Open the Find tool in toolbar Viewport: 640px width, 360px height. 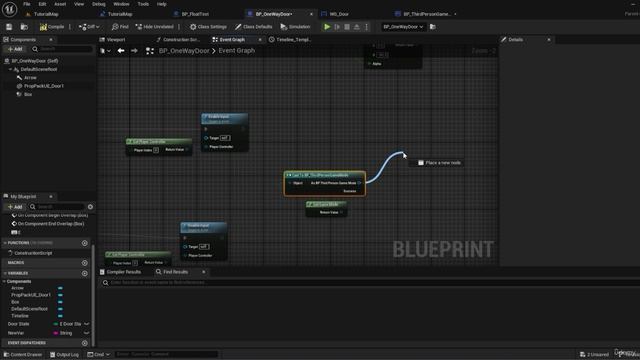pyautogui.click(x=120, y=27)
